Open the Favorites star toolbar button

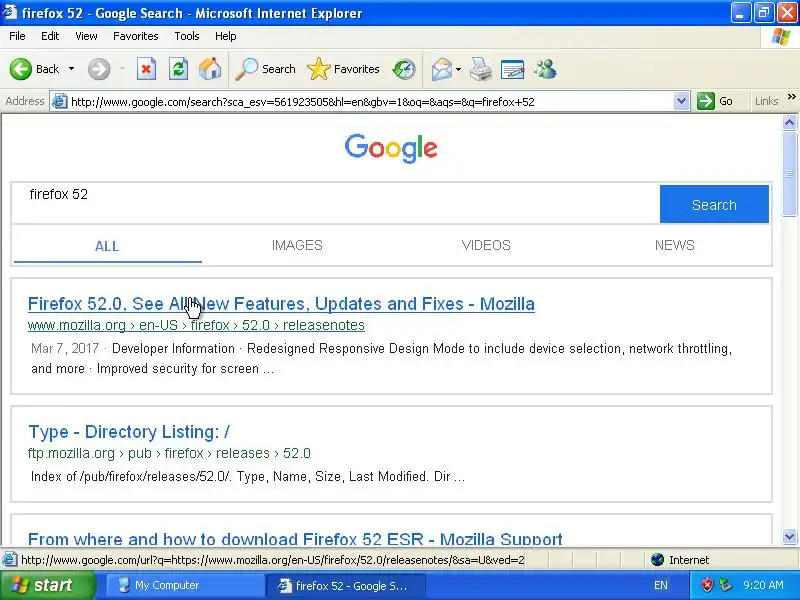[343, 69]
